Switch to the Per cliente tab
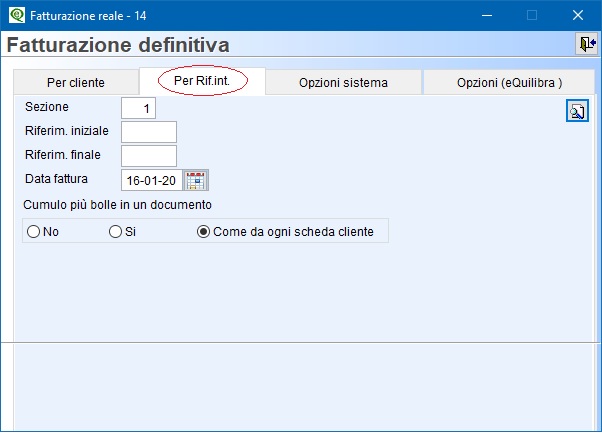The height and width of the screenshot is (433, 602). 76,82
